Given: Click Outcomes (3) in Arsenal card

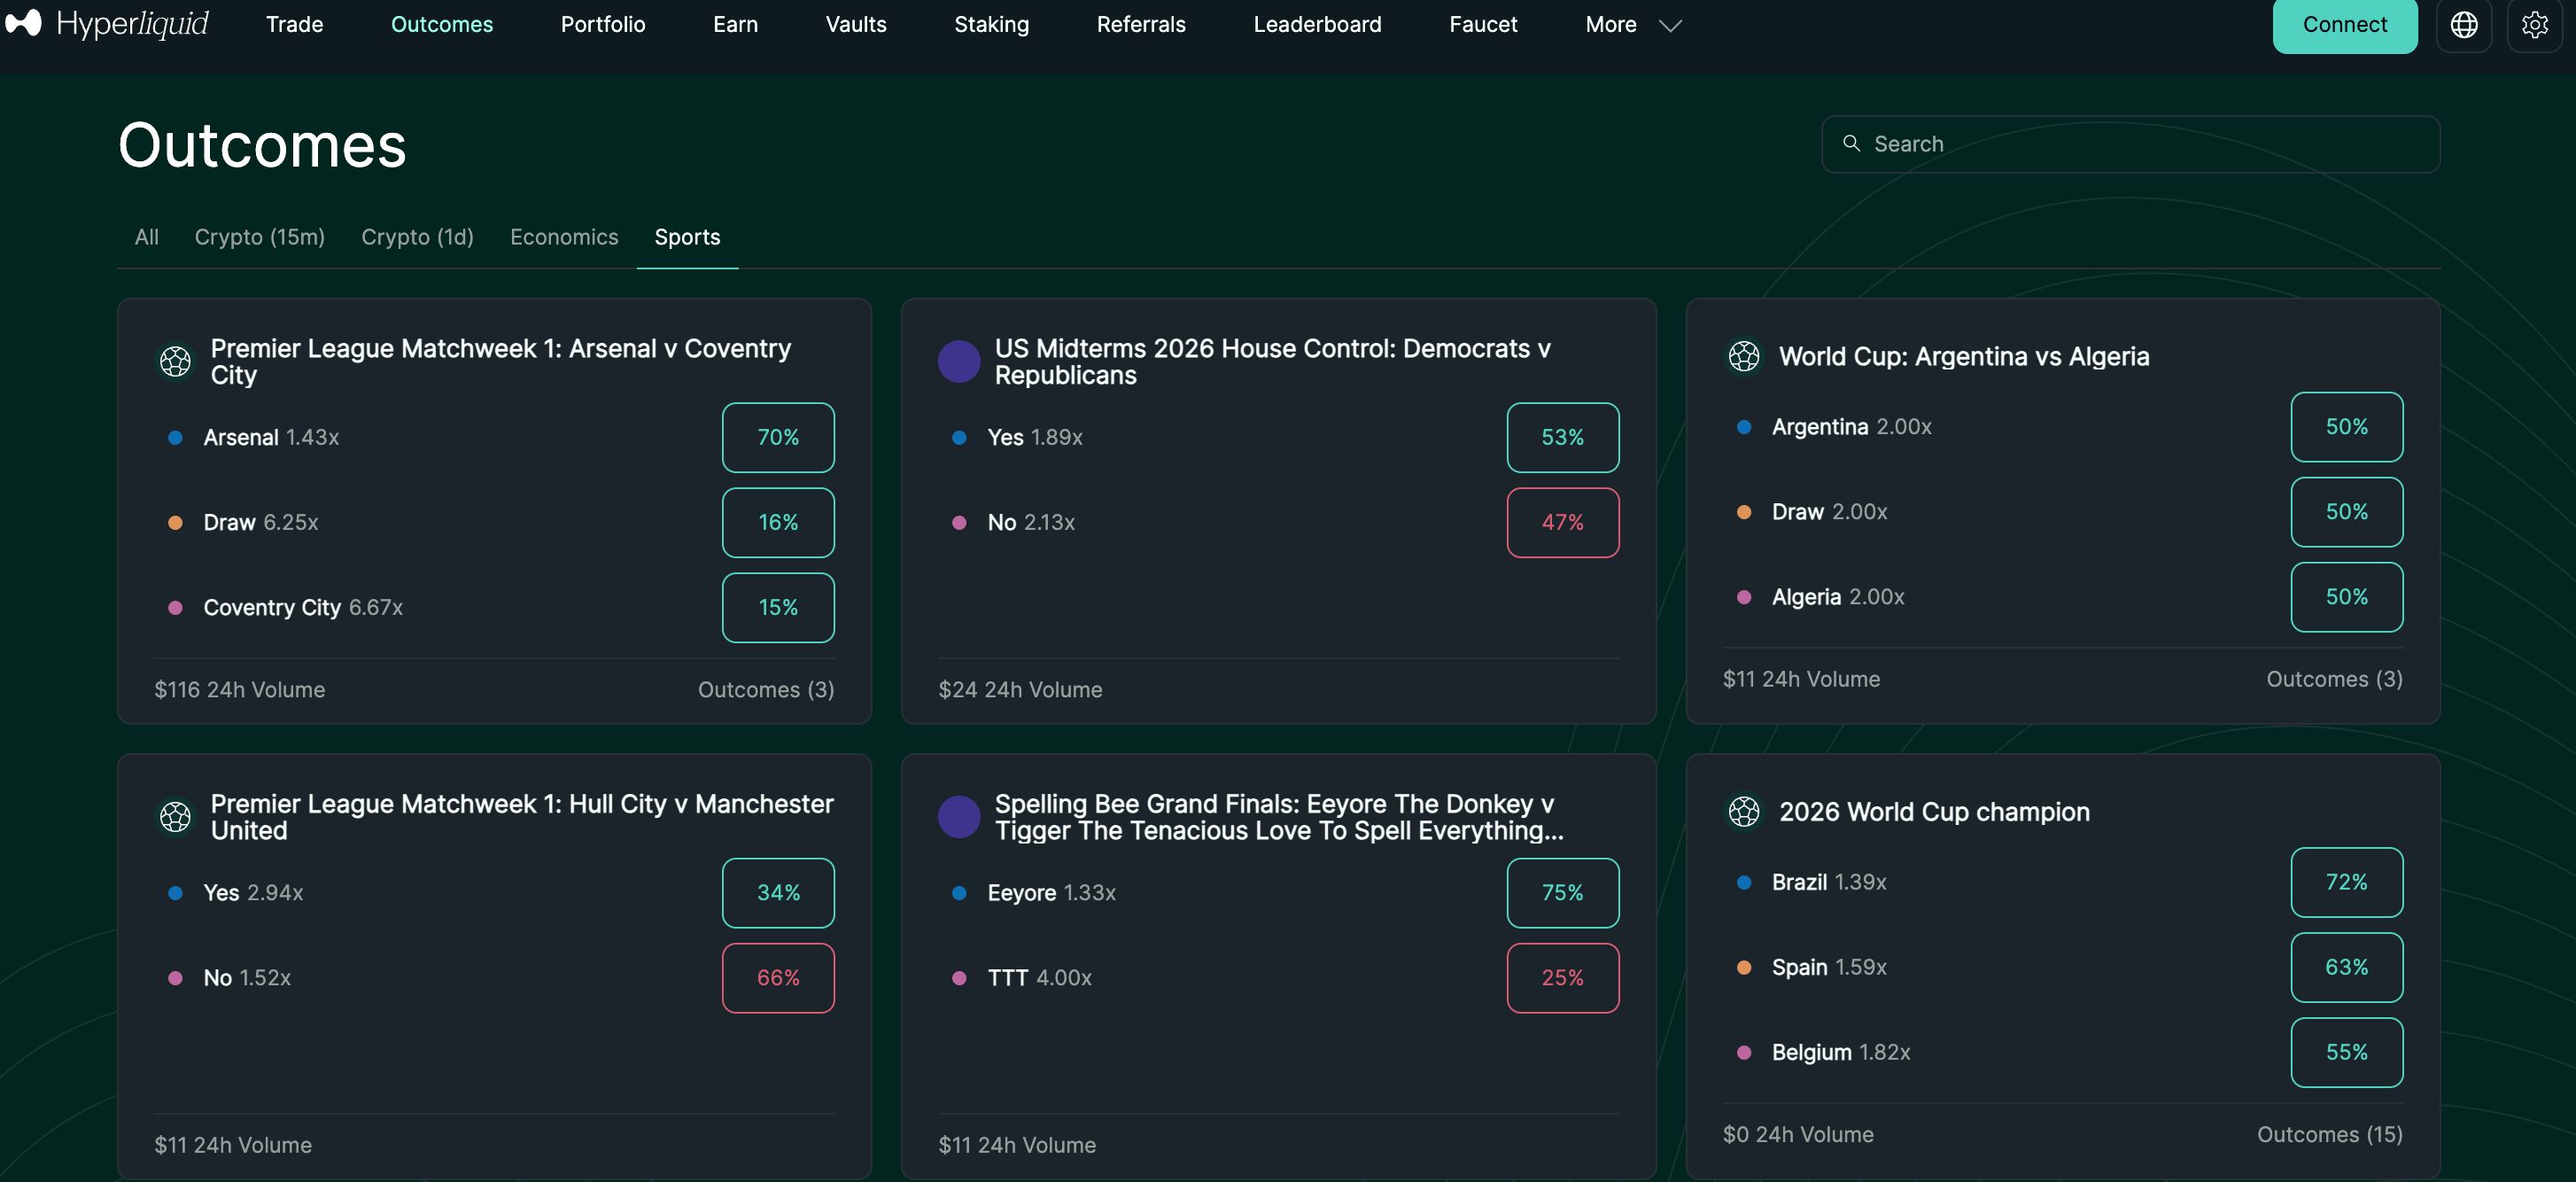Looking at the screenshot, I should pos(766,690).
